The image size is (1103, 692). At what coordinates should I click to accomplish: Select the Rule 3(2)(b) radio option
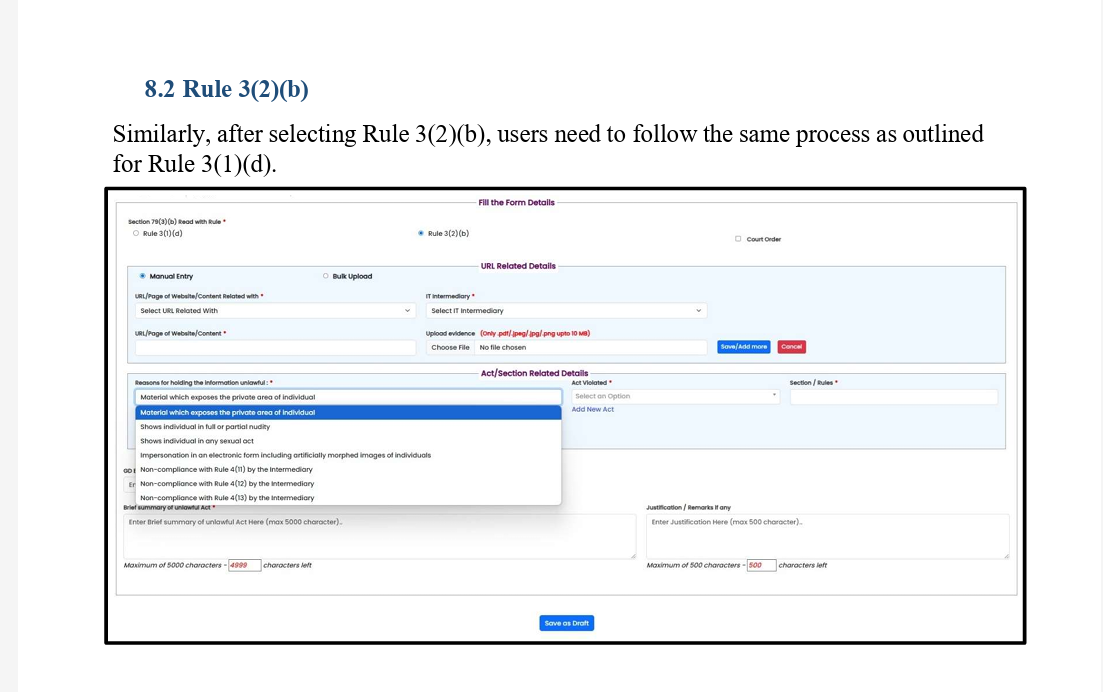[x=420, y=233]
